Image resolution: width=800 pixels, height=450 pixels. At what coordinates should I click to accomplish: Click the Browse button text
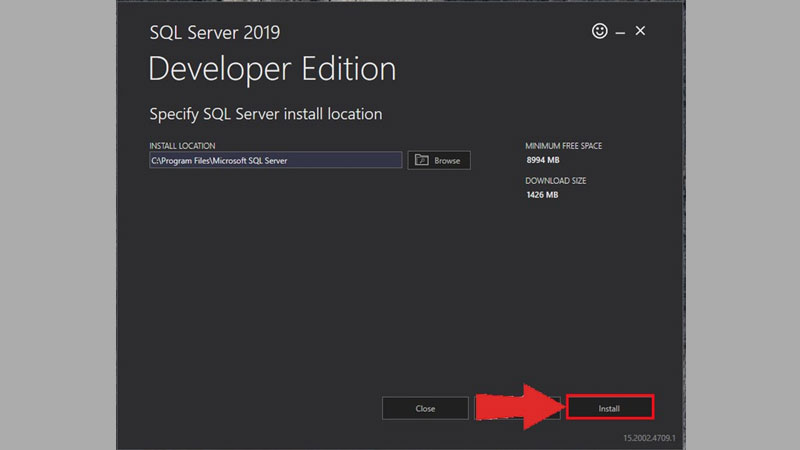(x=447, y=160)
